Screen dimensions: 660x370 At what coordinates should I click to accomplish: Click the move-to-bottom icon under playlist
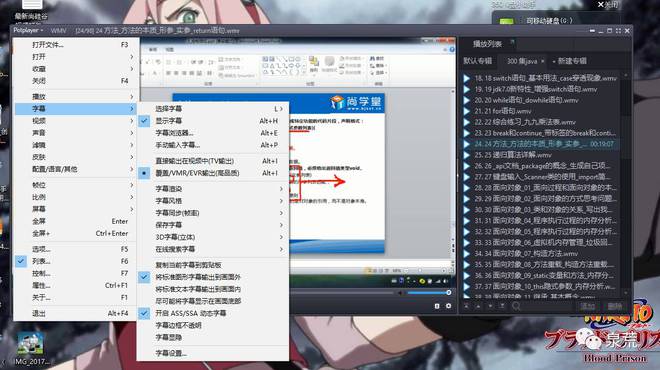tap(502, 306)
